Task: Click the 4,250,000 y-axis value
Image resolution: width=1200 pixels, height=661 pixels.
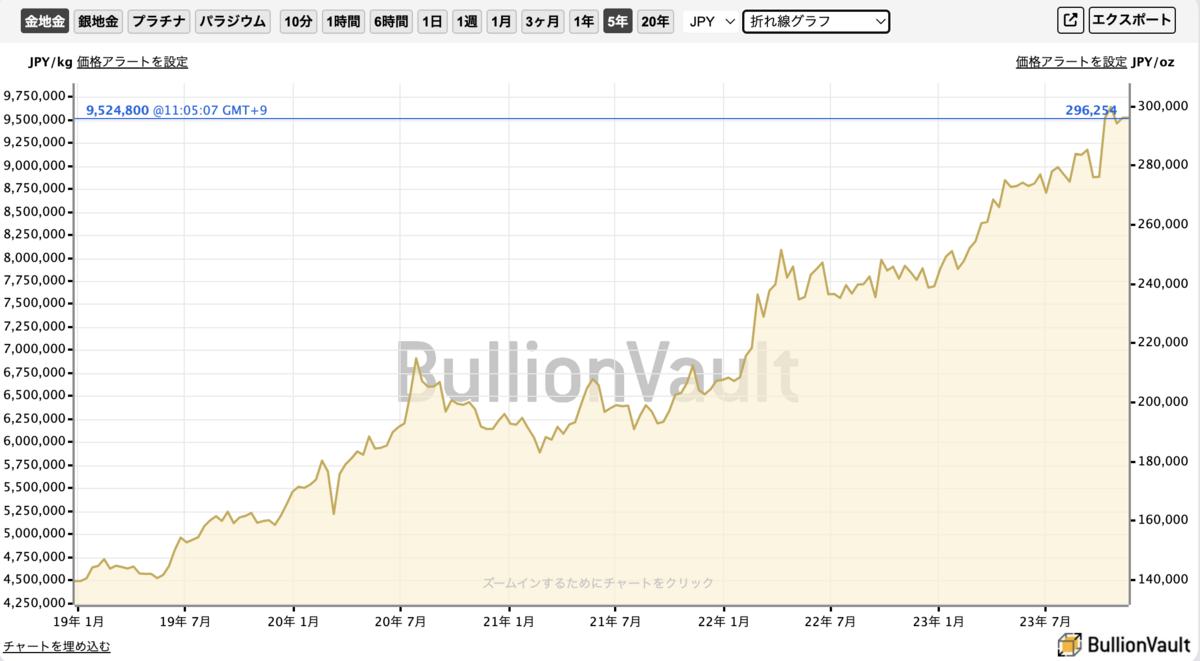Action: click(35, 603)
